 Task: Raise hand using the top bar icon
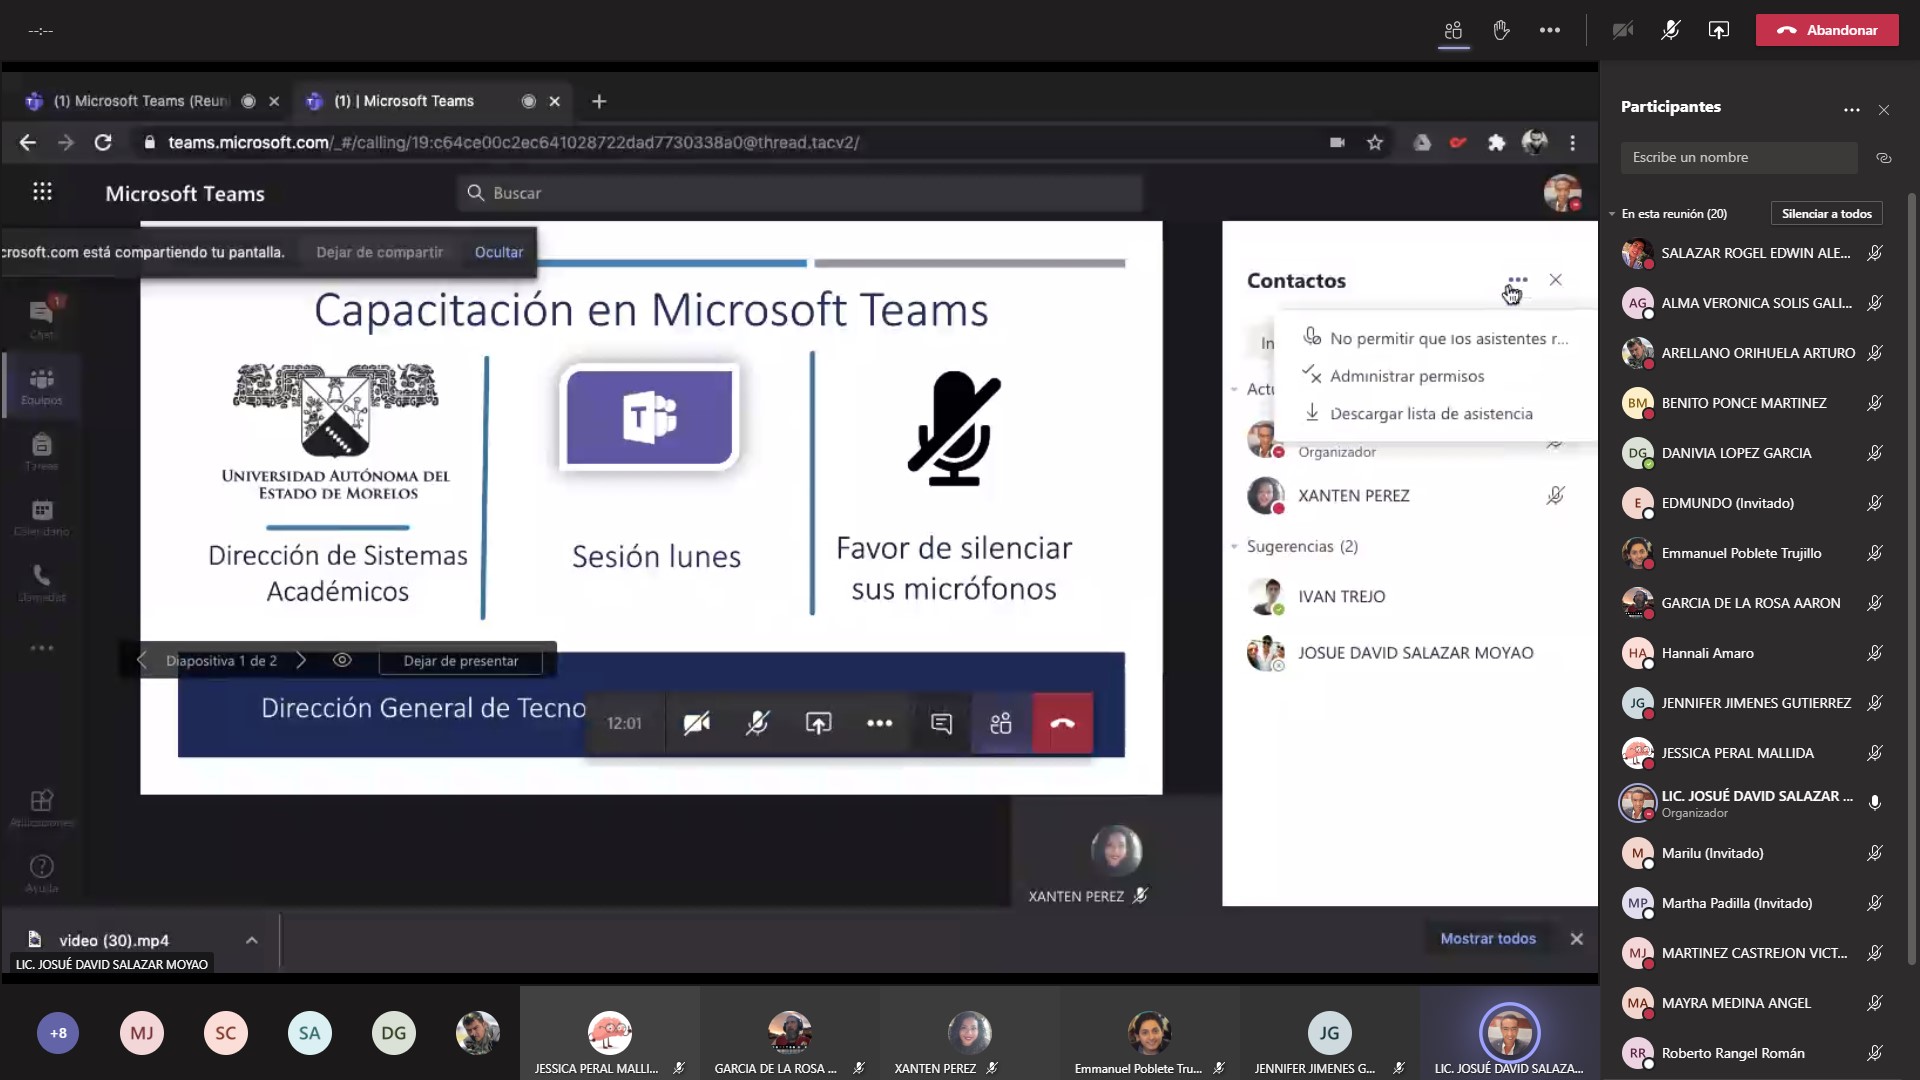pyautogui.click(x=1501, y=30)
